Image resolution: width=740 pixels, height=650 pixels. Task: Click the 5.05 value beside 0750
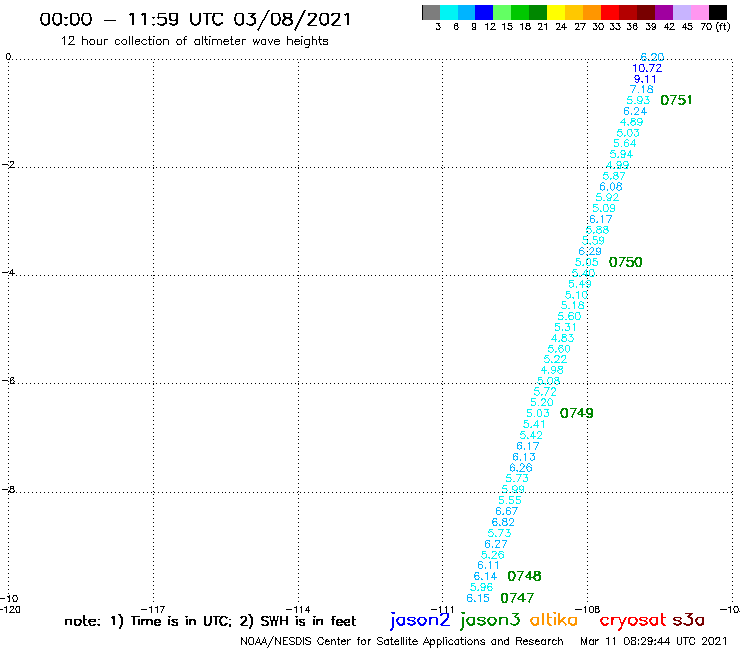click(587, 262)
